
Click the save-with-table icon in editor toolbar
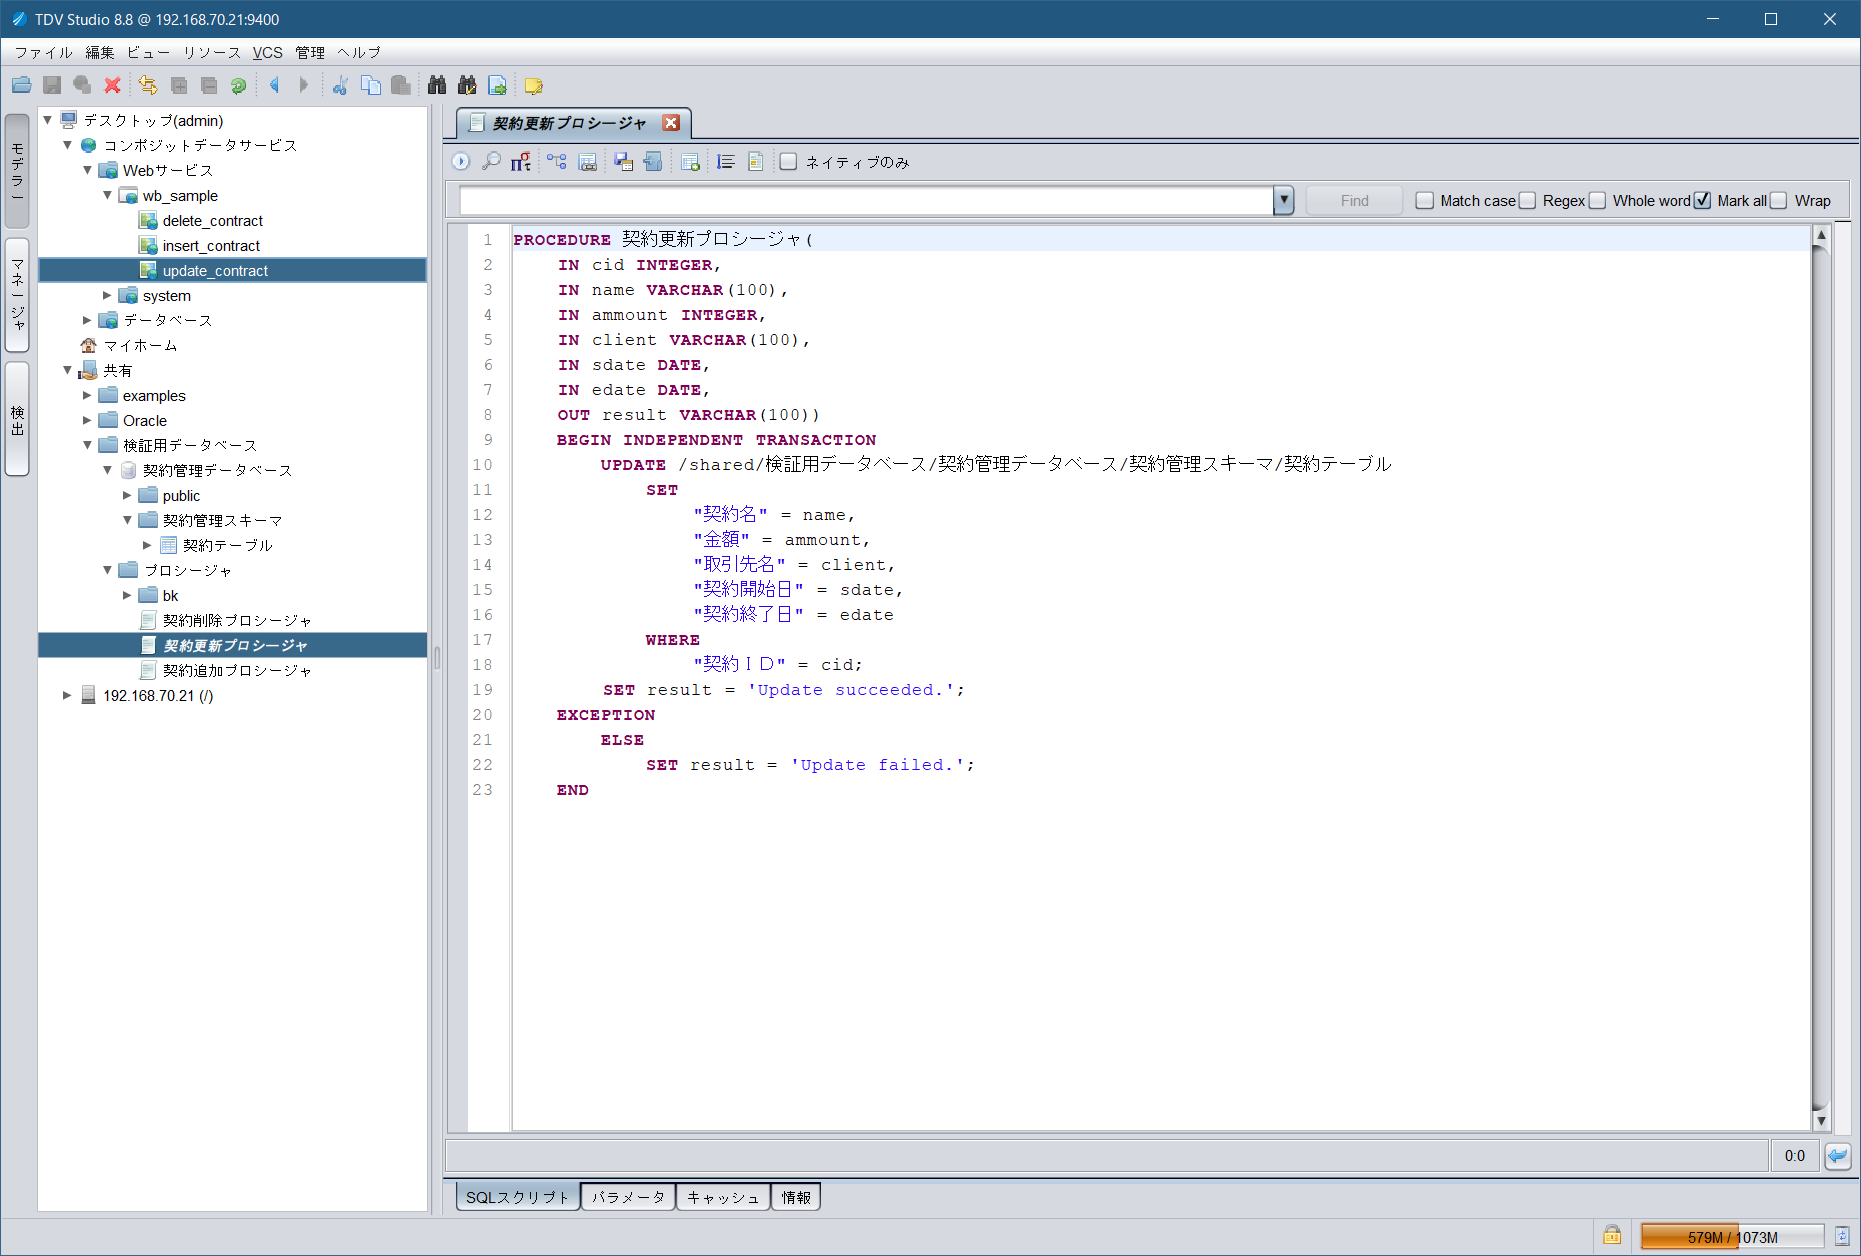tap(623, 162)
